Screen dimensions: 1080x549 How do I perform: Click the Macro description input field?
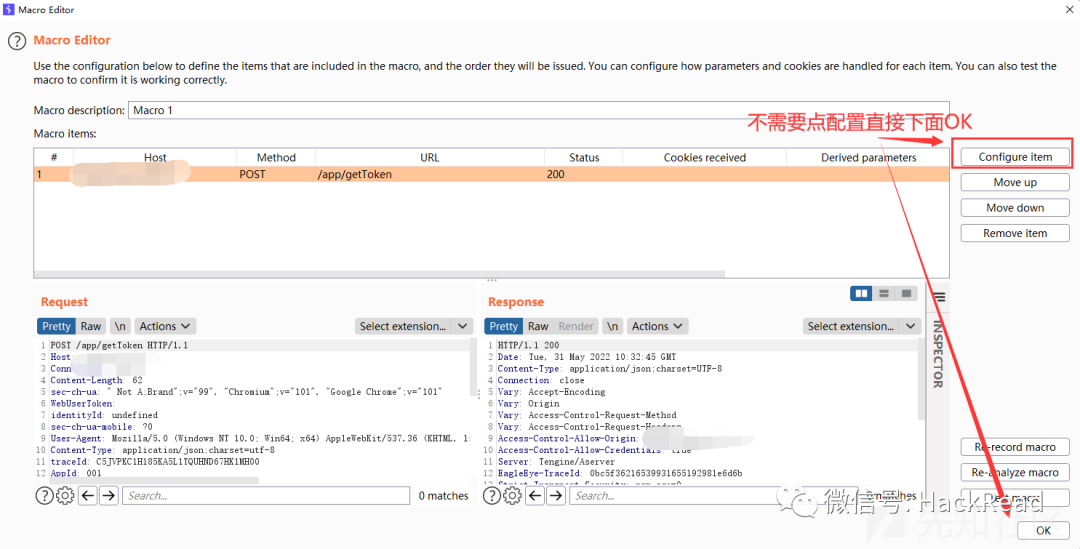click(x=538, y=110)
